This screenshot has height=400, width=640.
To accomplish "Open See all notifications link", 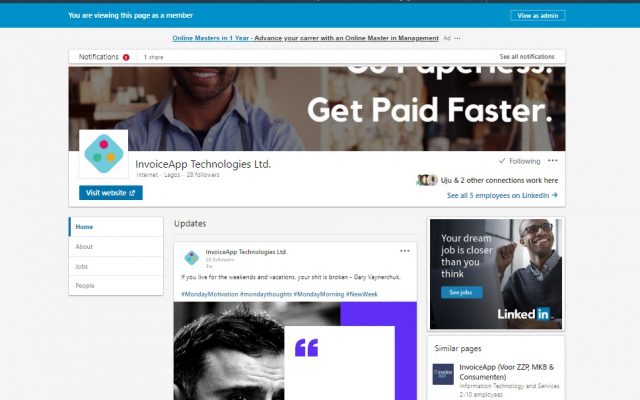I will click(527, 57).
